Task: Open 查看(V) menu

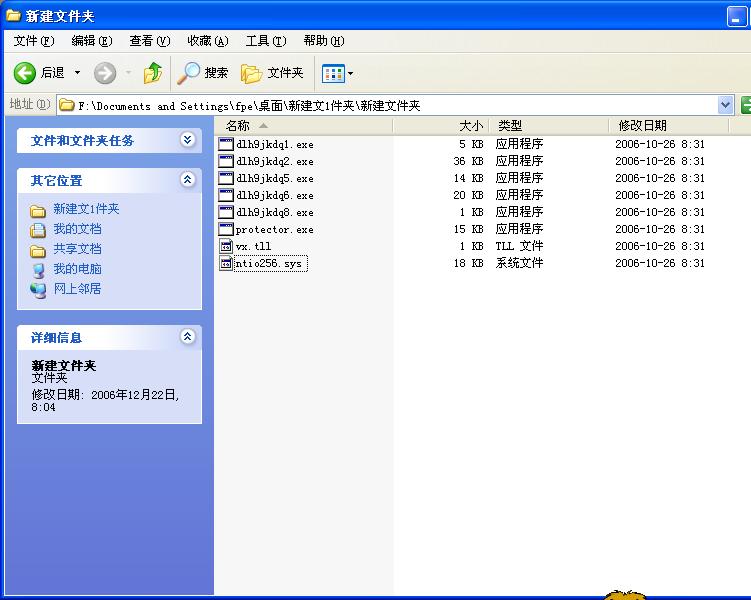Action: (x=149, y=41)
